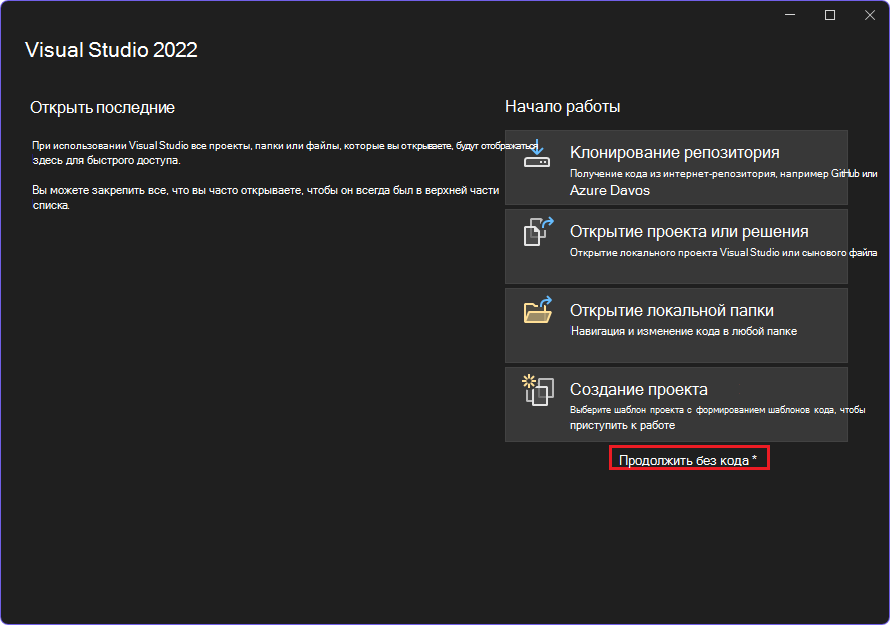Select Открытие проекта или решения

pyautogui.click(x=676, y=246)
